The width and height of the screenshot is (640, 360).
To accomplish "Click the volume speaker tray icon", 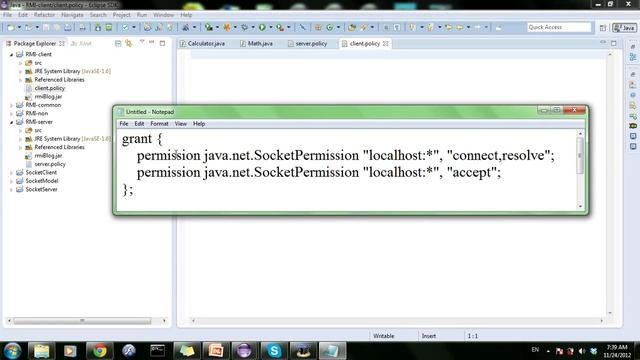I will (x=582, y=351).
